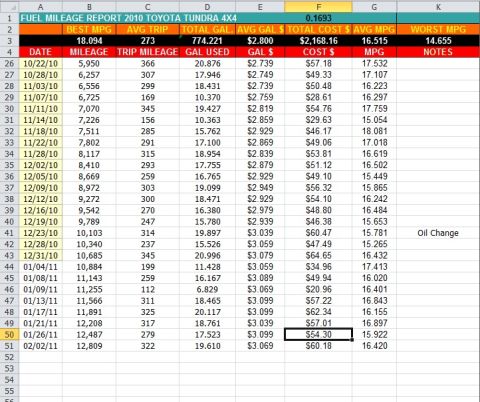Select gallons cell 6.829
The width and height of the screenshot is (480, 402).
click(x=207, y=289)
